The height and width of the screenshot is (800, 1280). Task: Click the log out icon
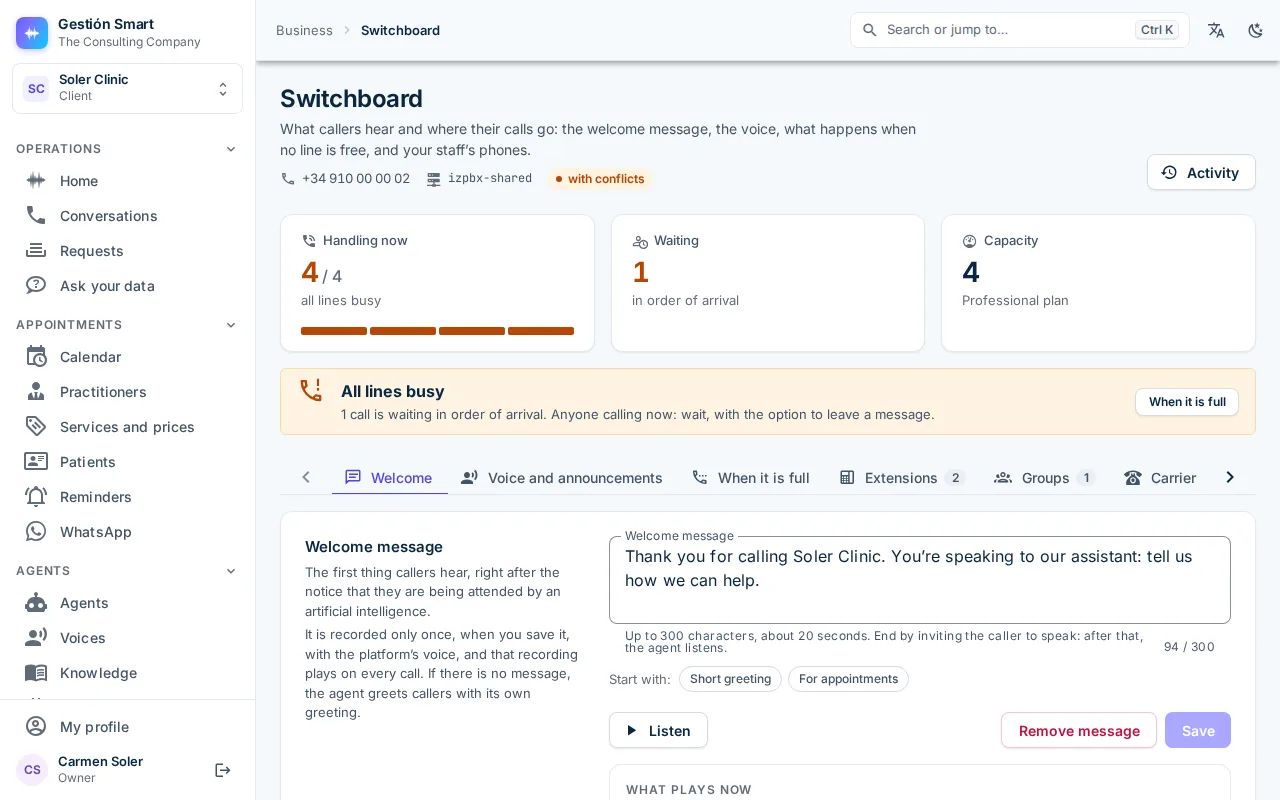223,770
